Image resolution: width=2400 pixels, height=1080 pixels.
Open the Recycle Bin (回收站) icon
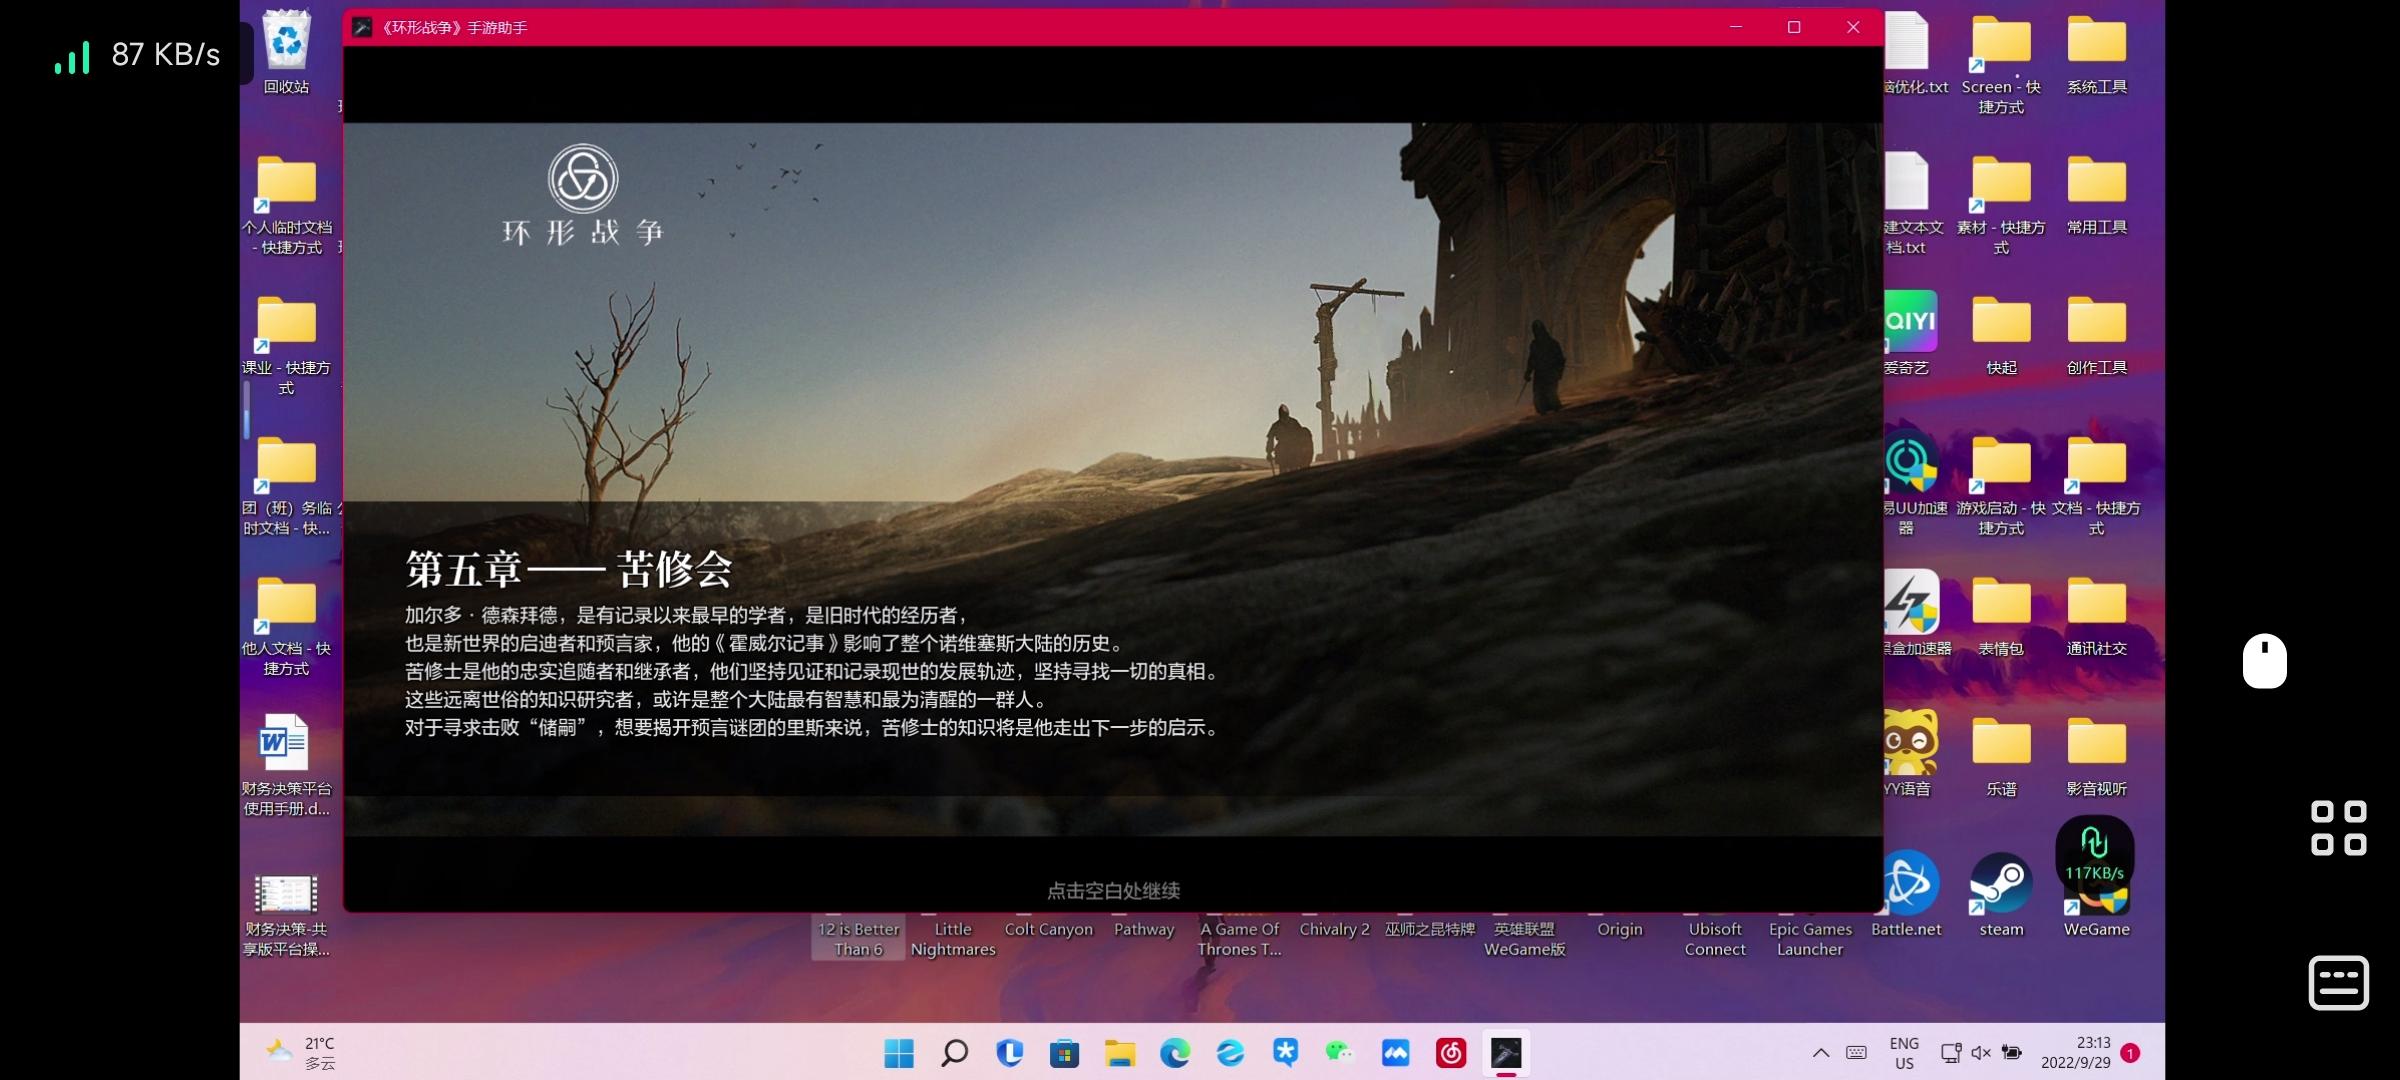(286, 52)
